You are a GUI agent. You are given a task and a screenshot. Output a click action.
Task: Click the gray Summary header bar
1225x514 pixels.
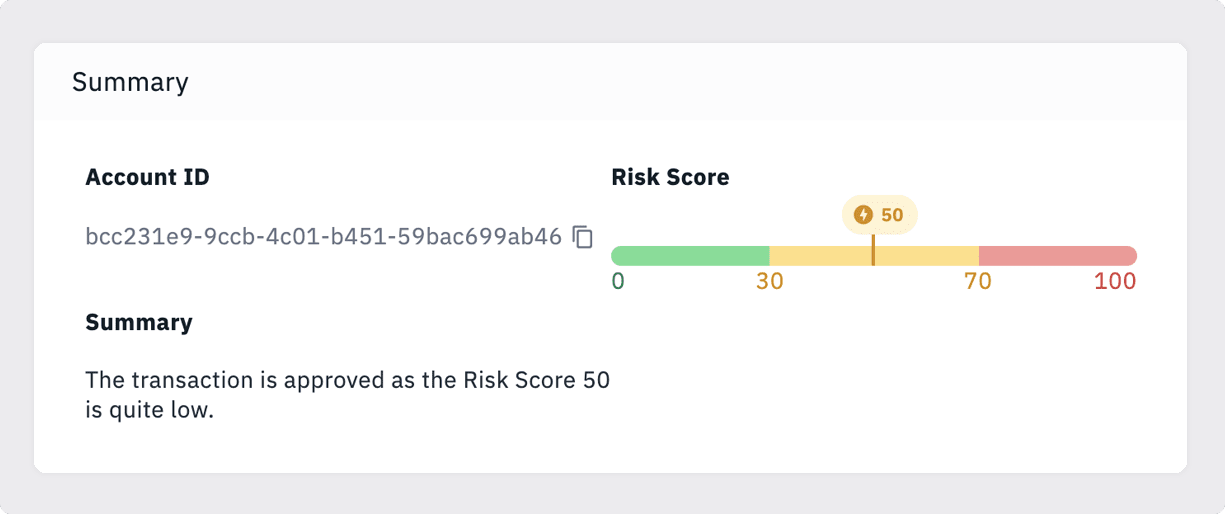tap(610, 82)
